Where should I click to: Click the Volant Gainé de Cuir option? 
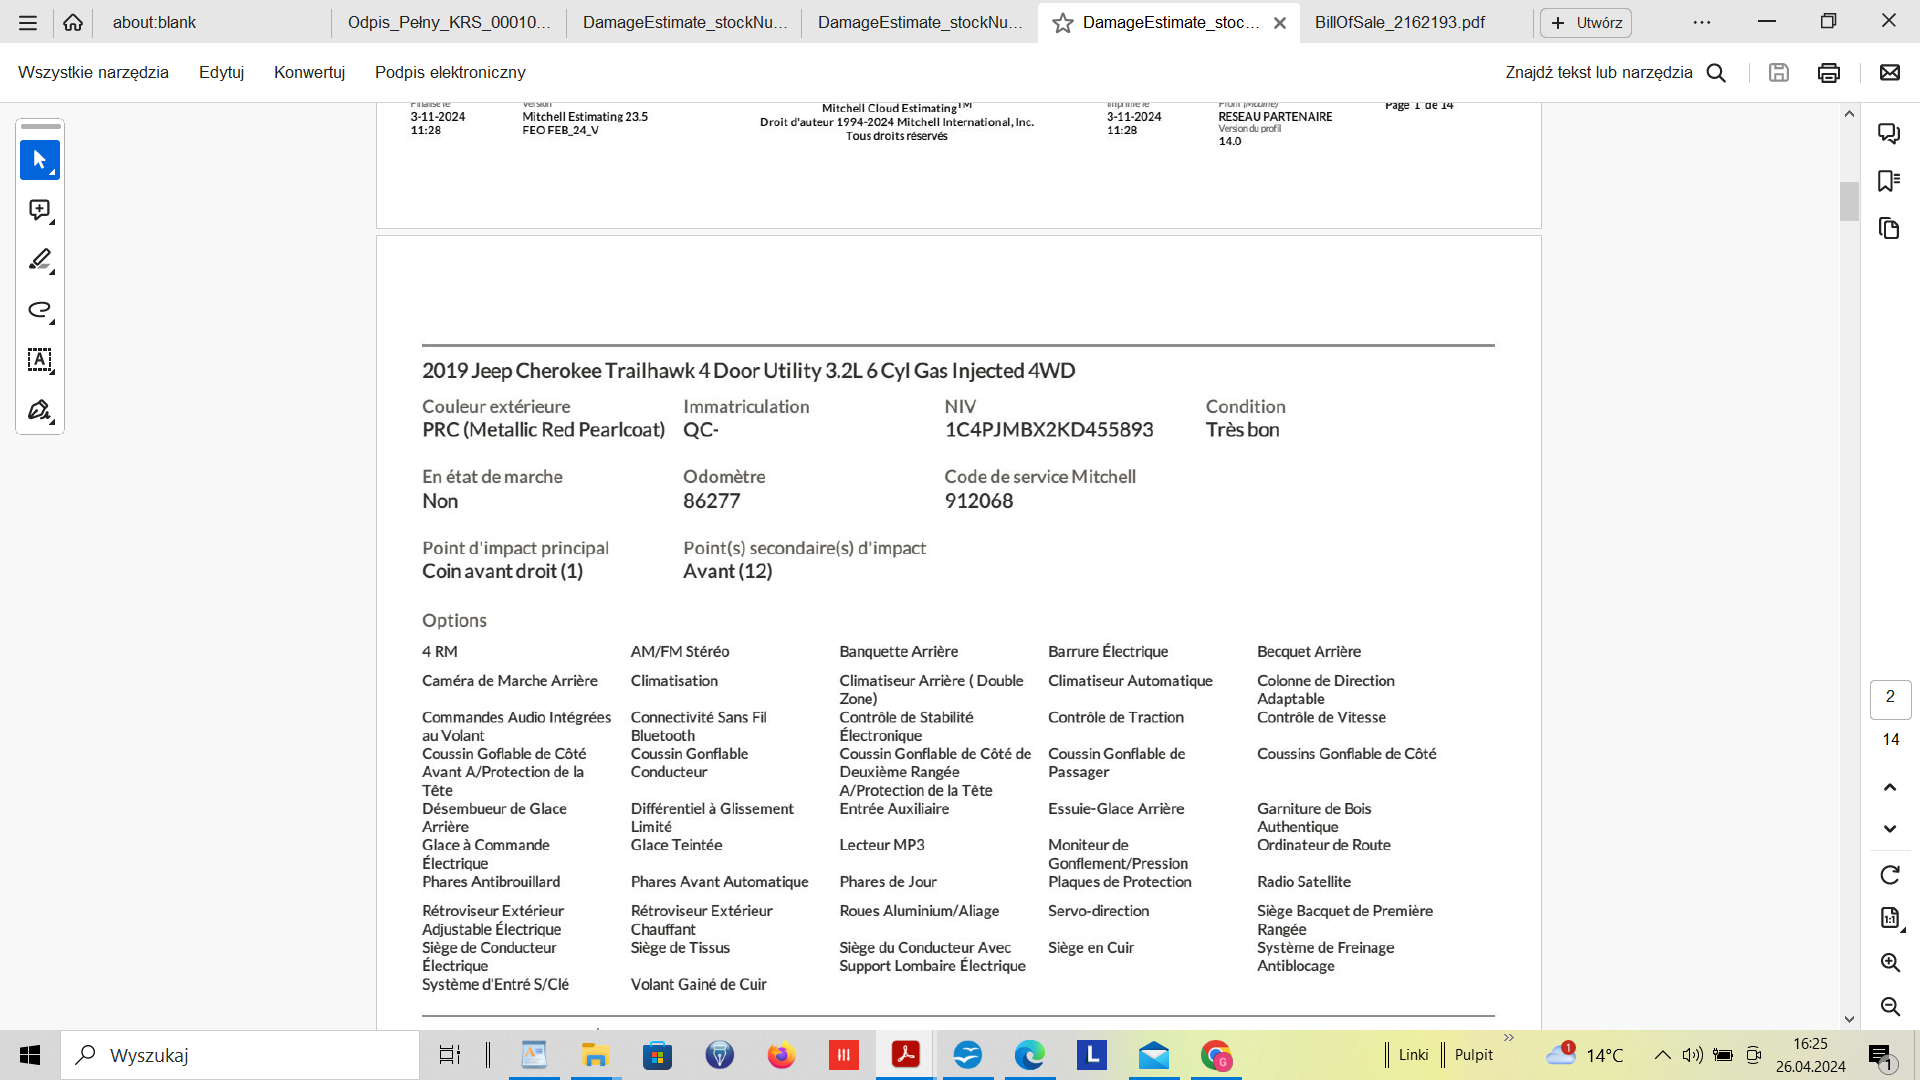[699, 985]
